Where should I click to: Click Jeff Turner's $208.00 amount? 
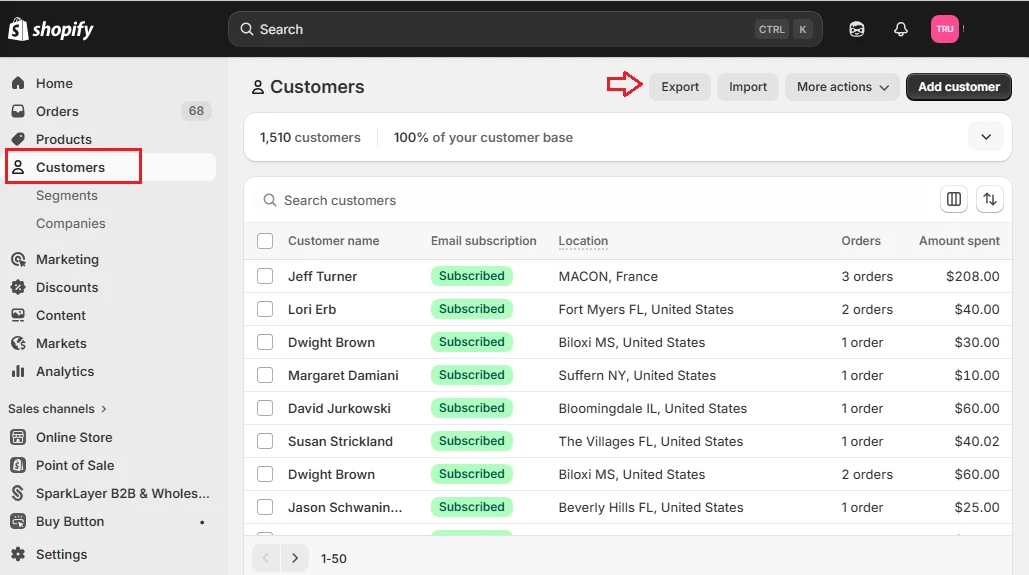click(973, 276)
